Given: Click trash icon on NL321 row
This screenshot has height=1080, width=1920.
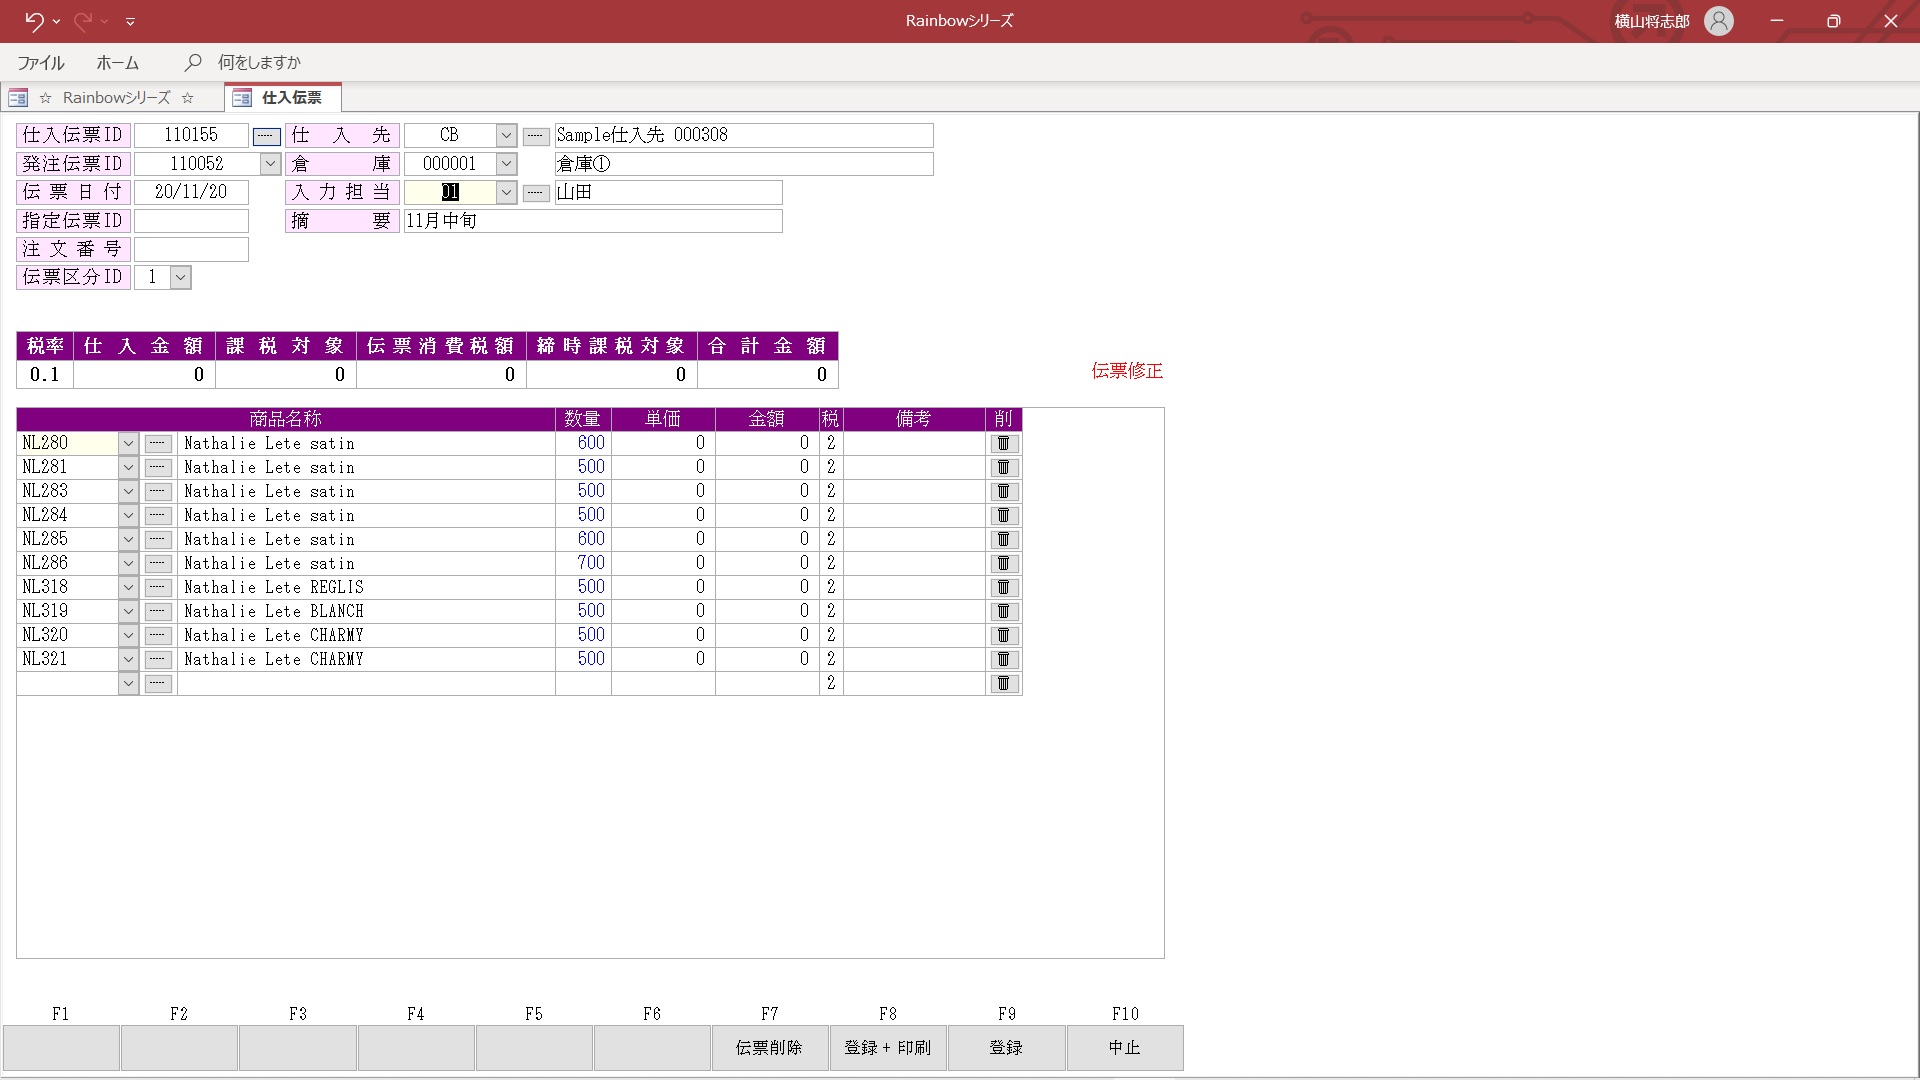Looking at the screenshot, I should [1003, 659].
